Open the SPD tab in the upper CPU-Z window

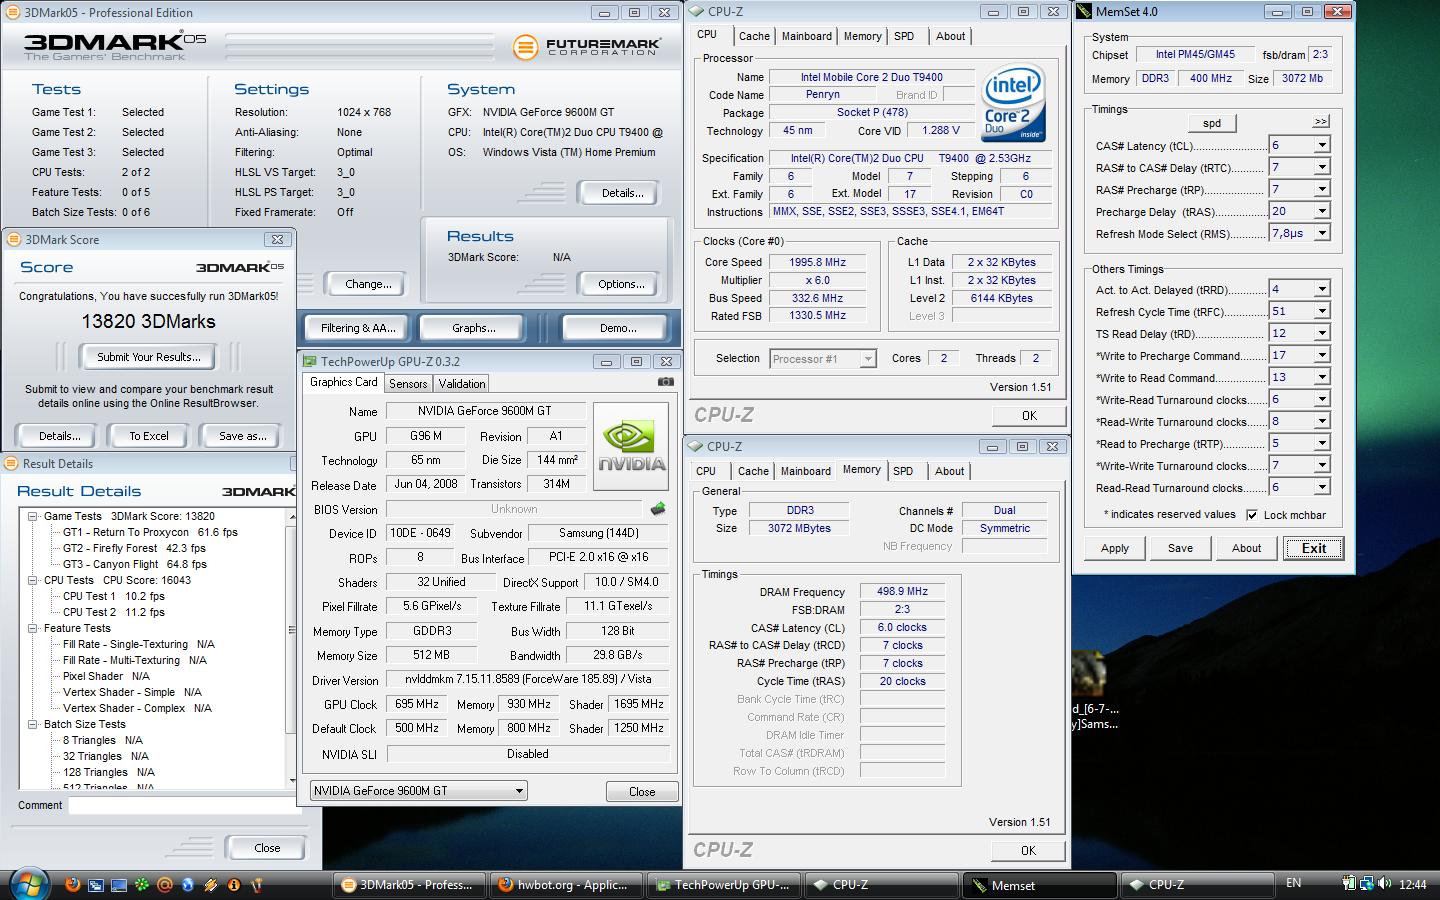pos(904,36)
